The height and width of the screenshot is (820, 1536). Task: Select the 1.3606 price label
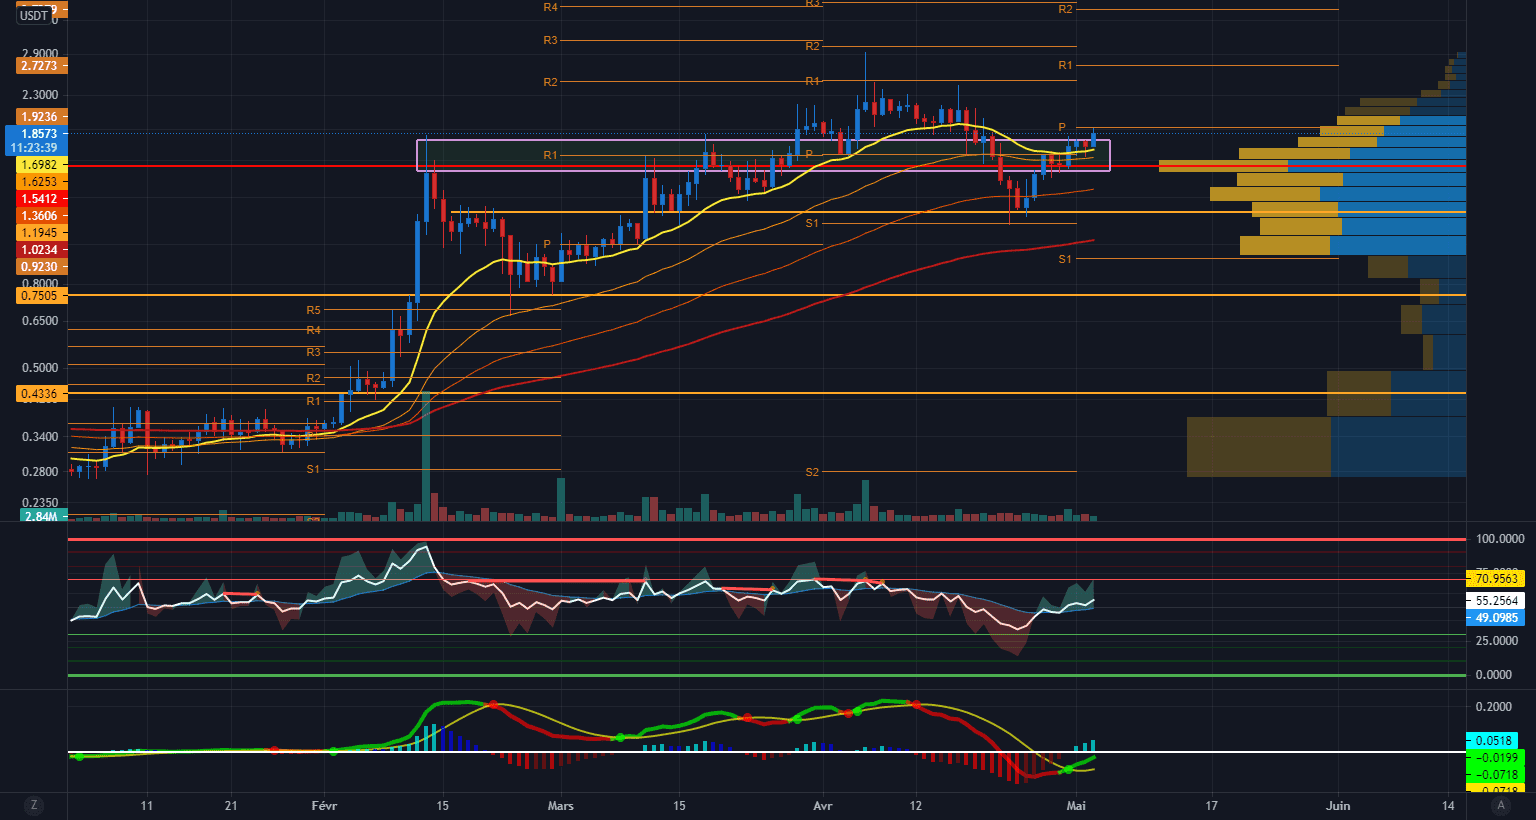click(42, 216)
